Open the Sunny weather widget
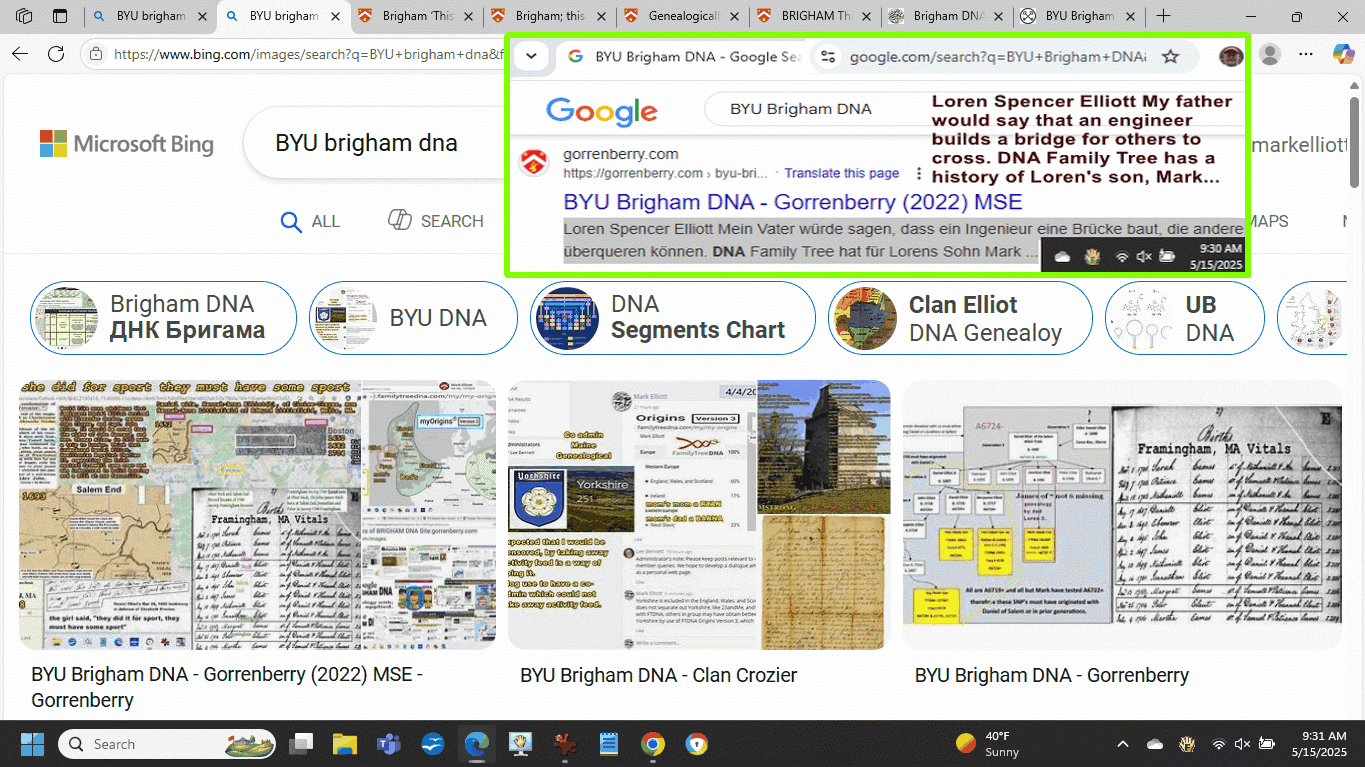 pos(988,744)
